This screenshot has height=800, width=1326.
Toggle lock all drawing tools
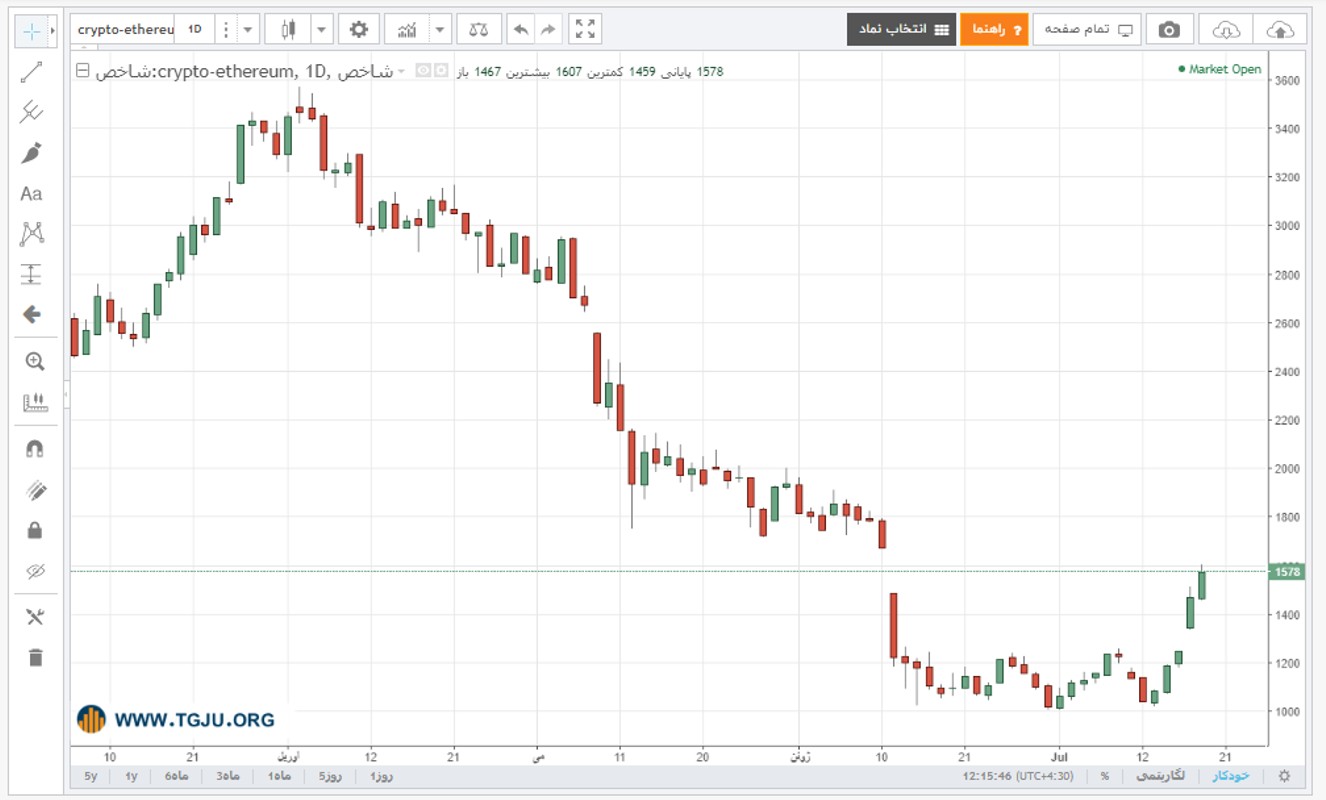[x=35, y=530]
